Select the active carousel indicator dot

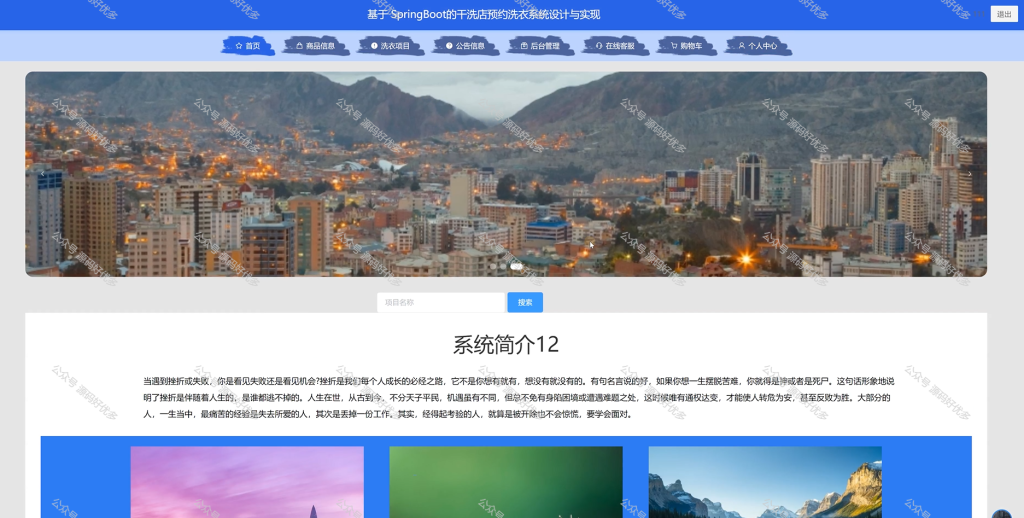[x=517, y=267]
